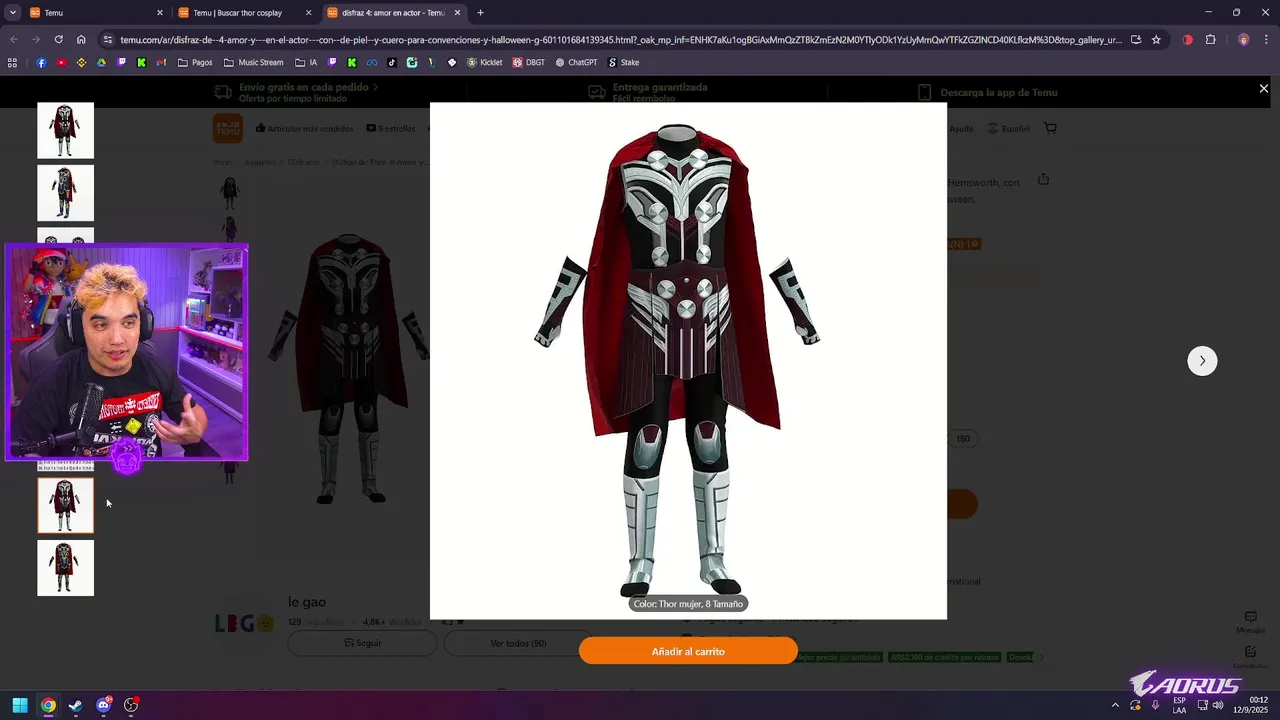The height and width of the screenshot is (720, 1280).
Task: Close the image gallery overlay
Action: (x=1263, y=89)
